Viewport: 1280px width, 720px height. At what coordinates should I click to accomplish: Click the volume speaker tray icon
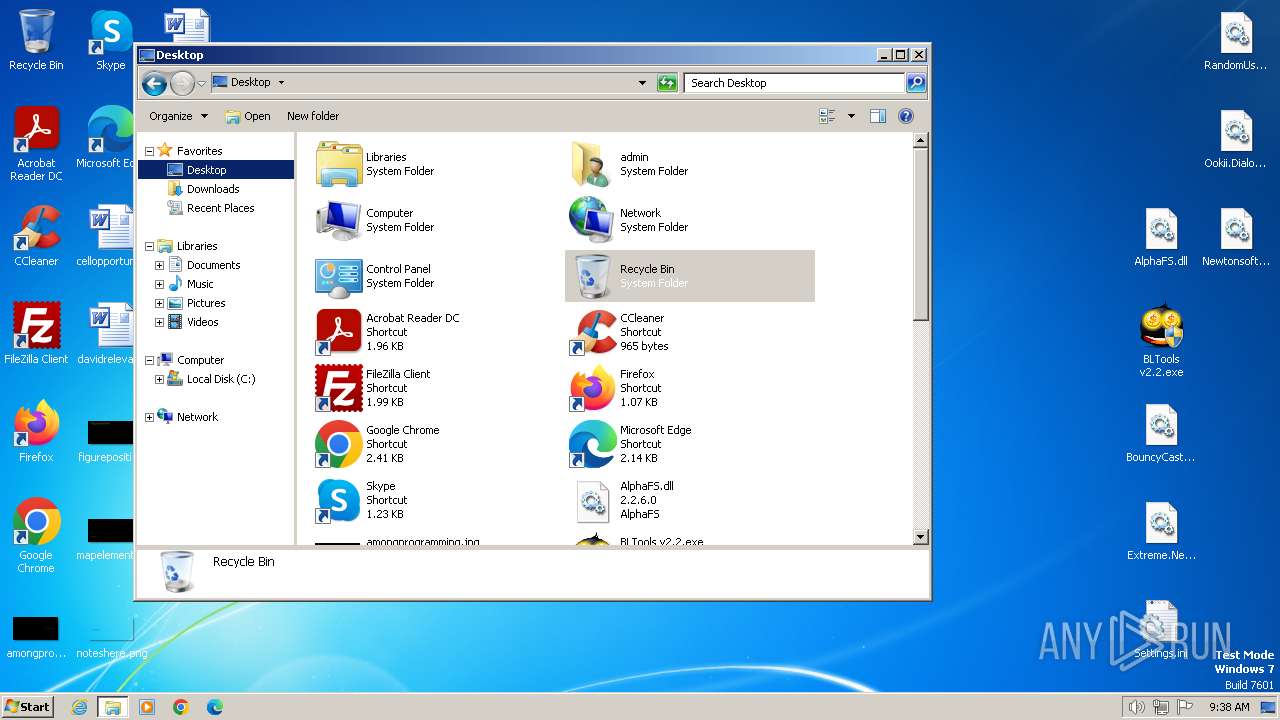(1136, 707)
